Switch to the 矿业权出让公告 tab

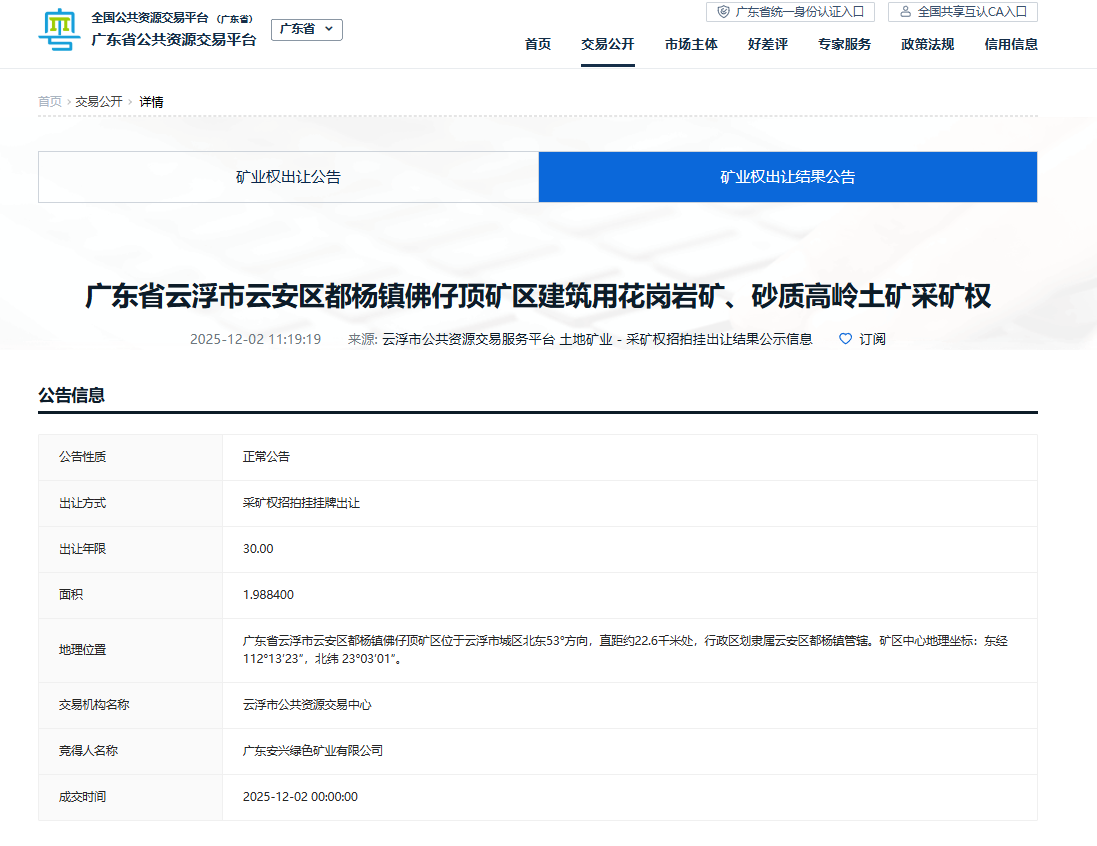pyautogui.click(x=288, y=177)
